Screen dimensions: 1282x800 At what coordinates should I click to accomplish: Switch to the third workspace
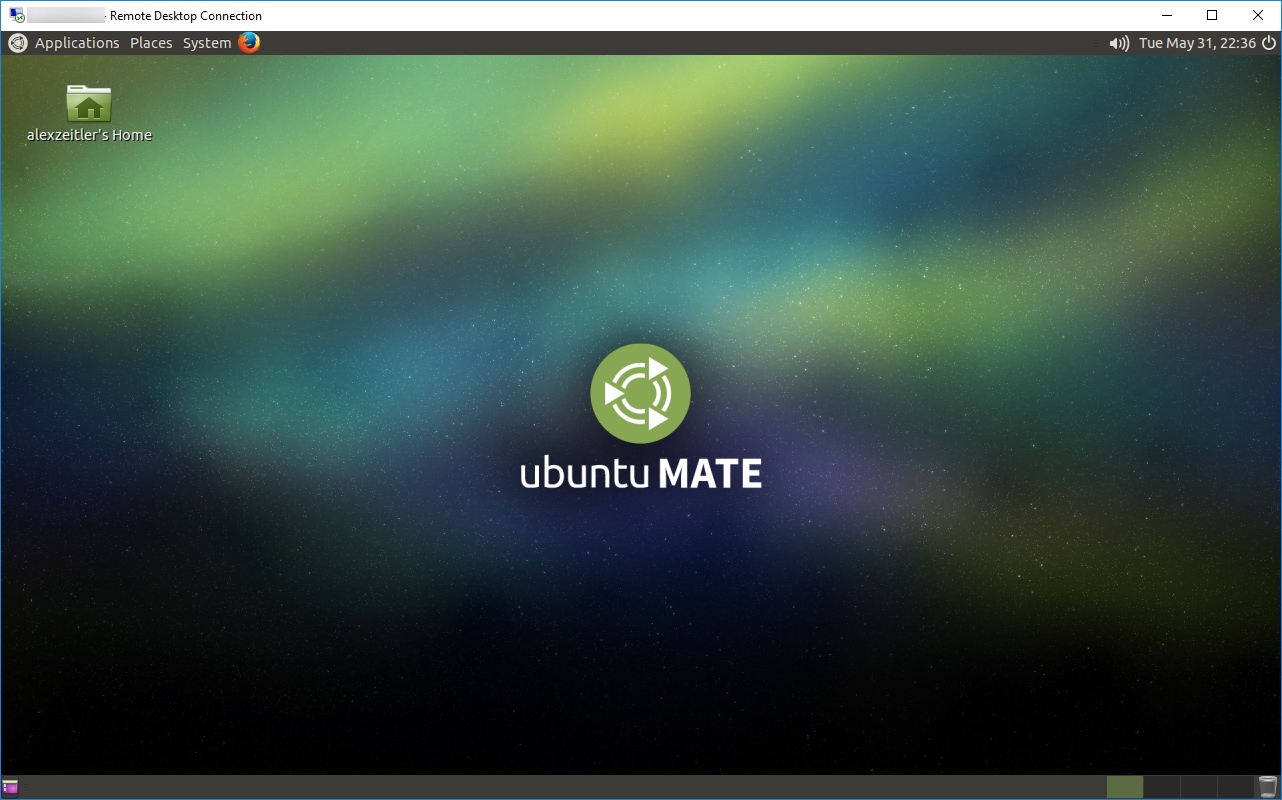[1198, 787]
